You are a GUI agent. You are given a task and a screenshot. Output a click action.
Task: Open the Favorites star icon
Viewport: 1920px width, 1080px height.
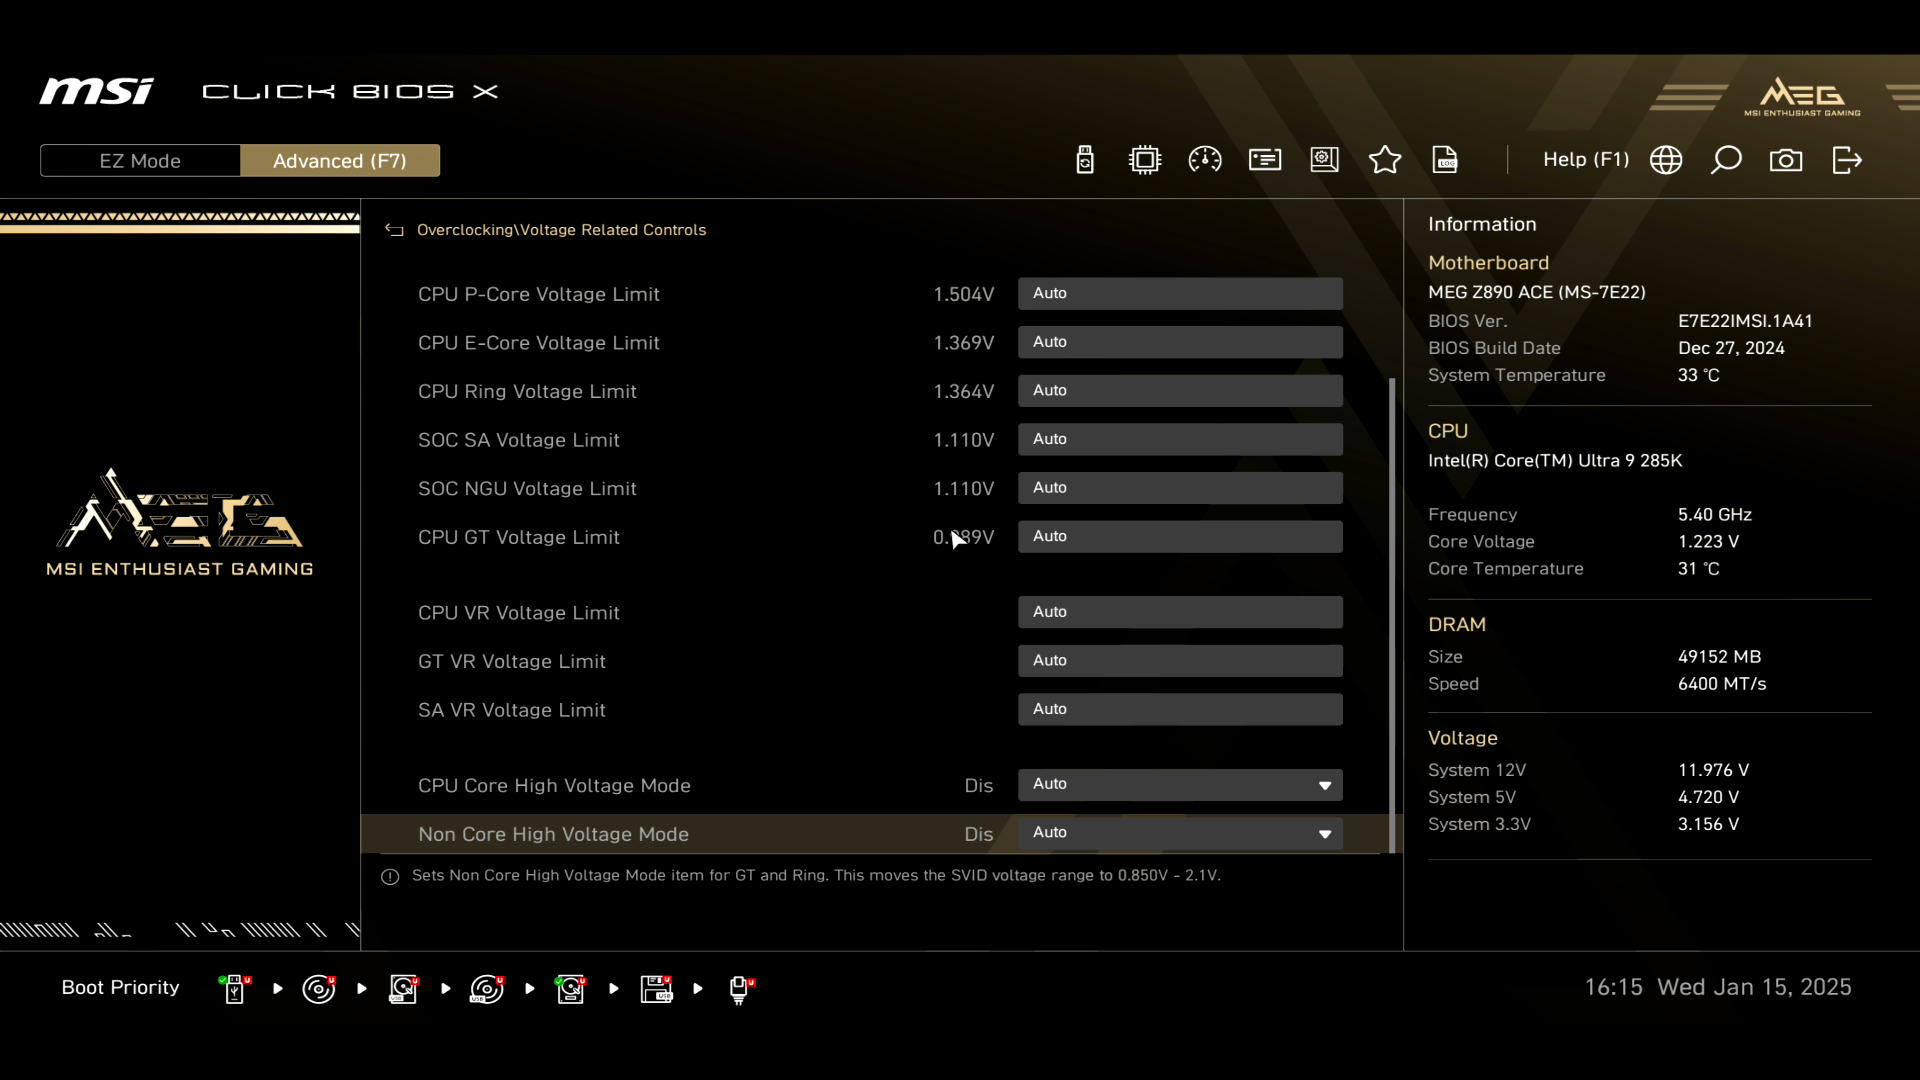tap(1385, 160)
